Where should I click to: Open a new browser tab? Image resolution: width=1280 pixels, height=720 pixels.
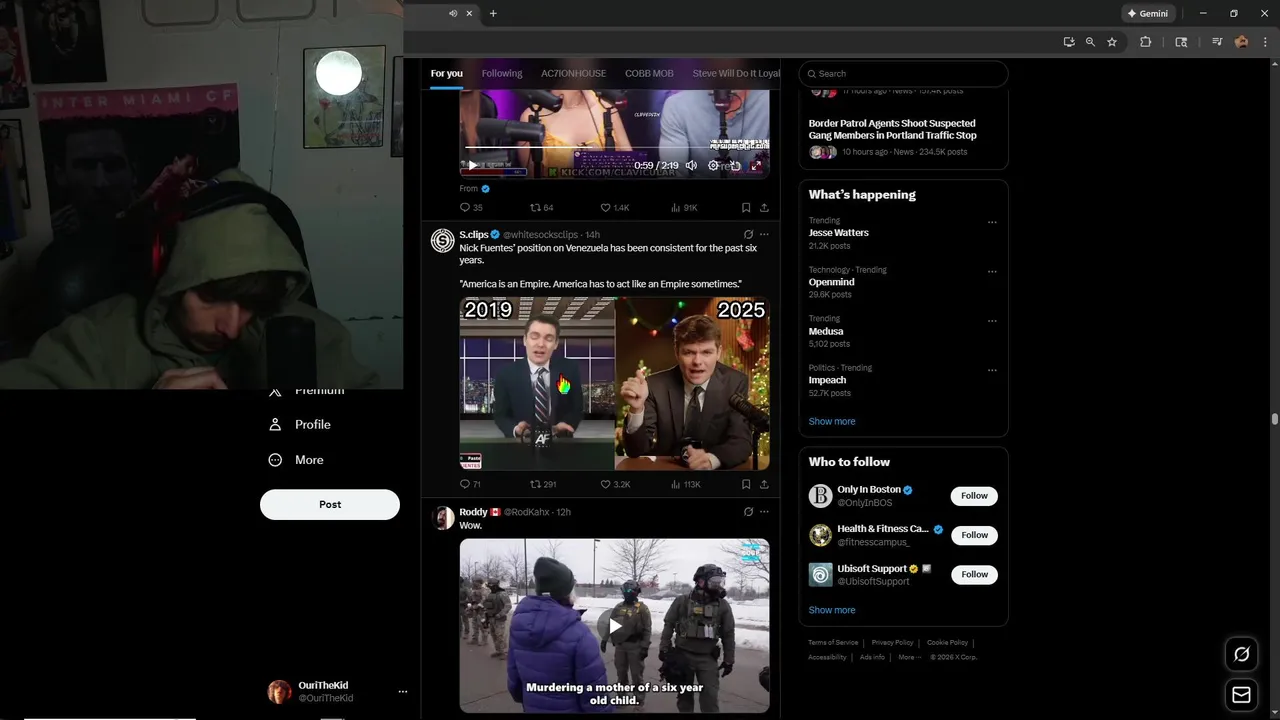point(493,13)
